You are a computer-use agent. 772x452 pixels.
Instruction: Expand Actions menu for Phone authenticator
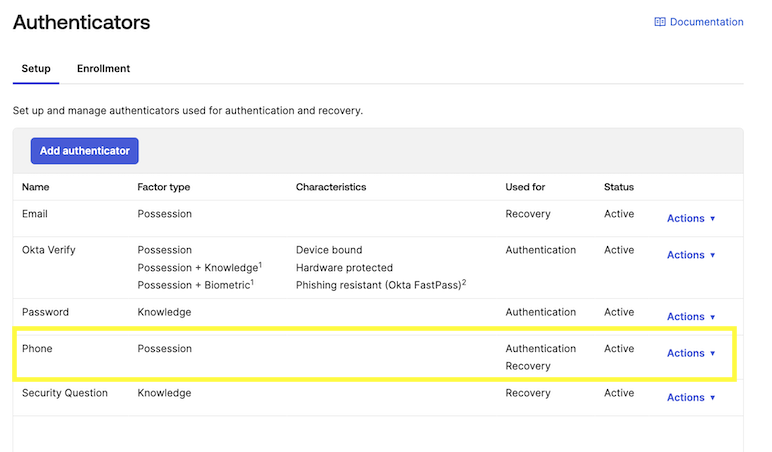[x=691, y=353]
